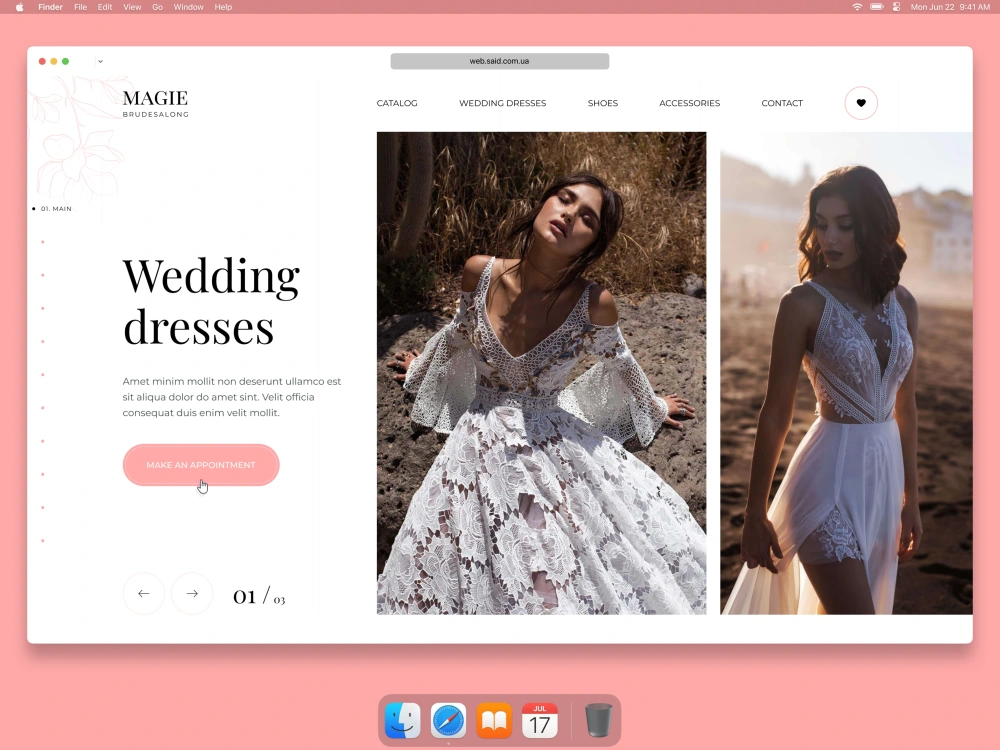Image resolution: width=1000 pixels, height=750 pixels.
Task: Open the Go menu
Action: point(158,7)
